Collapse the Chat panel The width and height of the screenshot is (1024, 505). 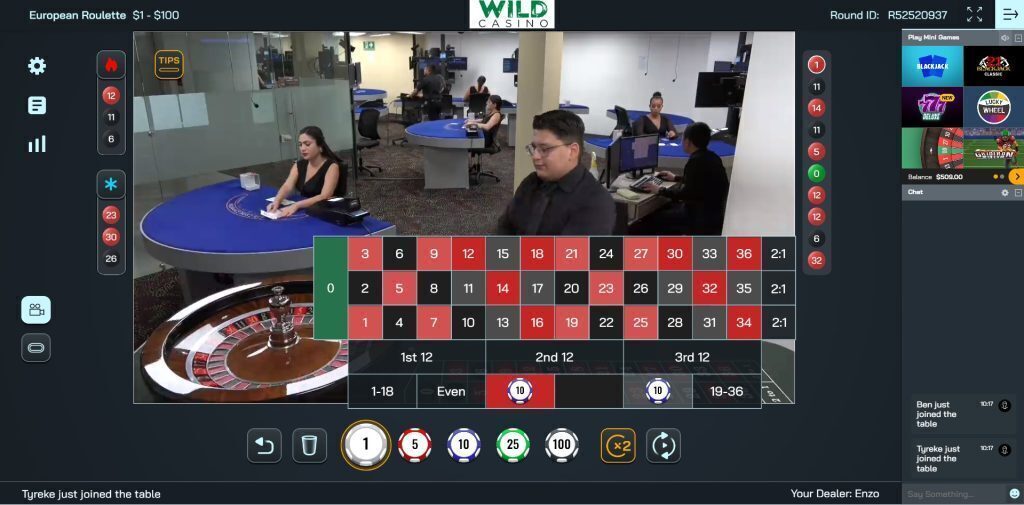pyautogui.click(x=1018, y=193)
